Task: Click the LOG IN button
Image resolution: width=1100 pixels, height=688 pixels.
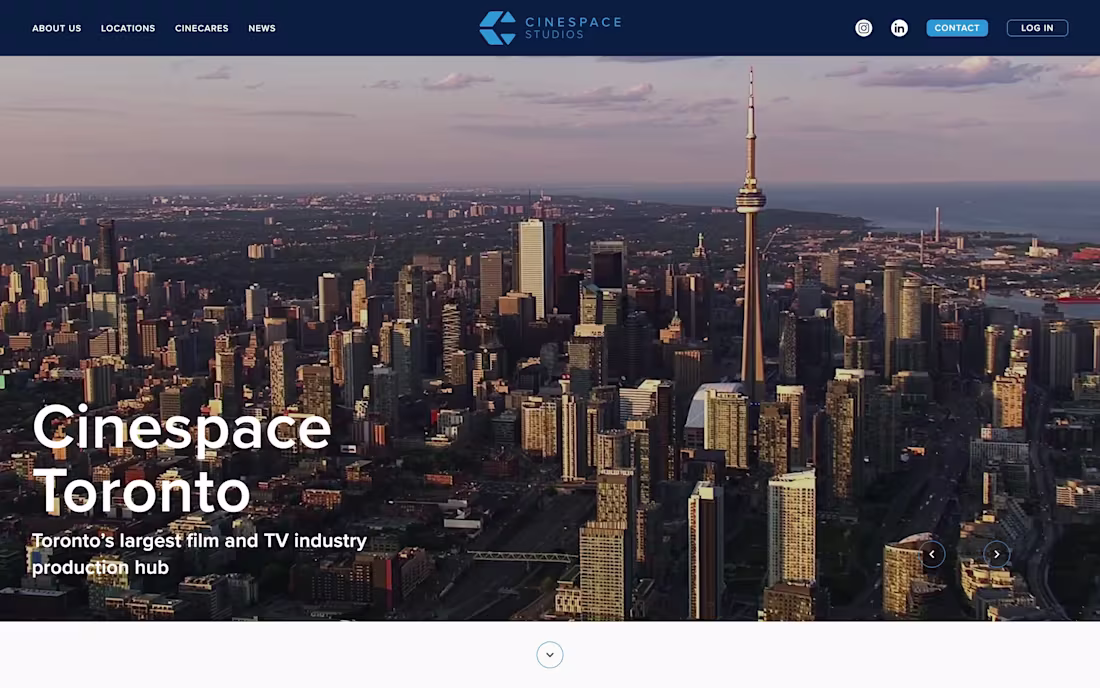Action: tap(1037, 27)
